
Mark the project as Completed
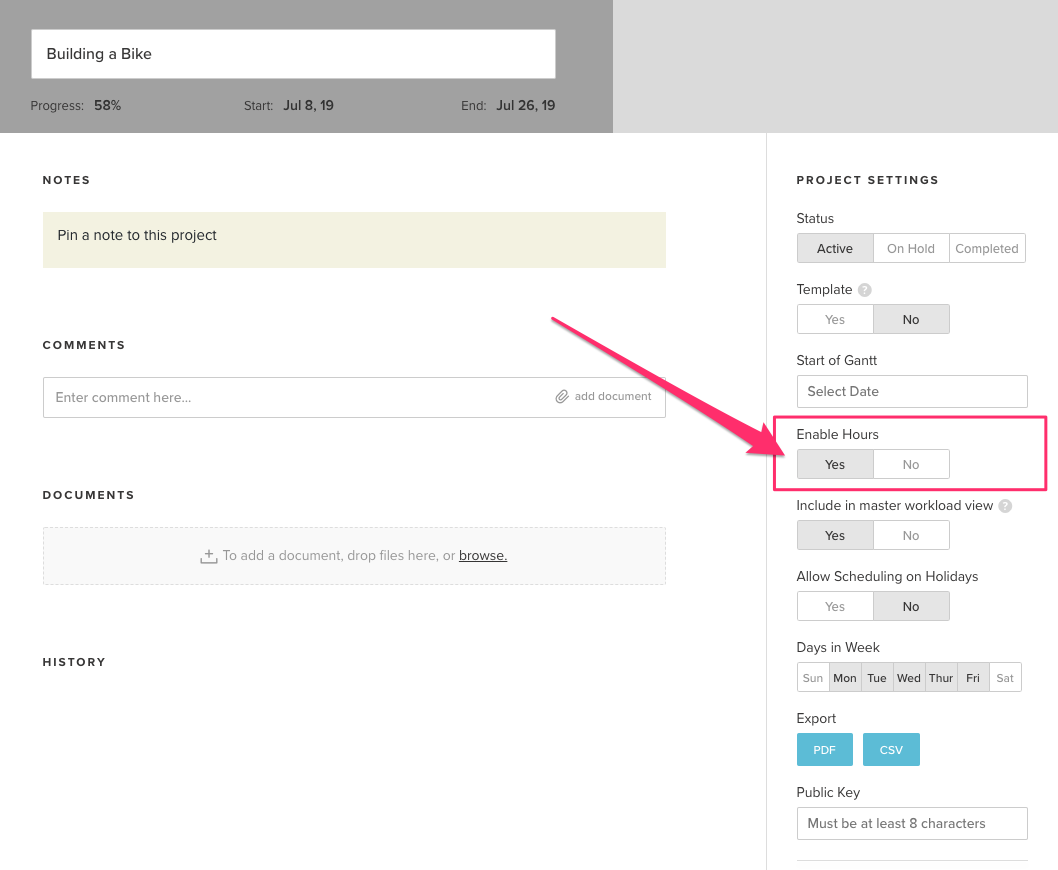pyautogui.click(x=986, y=248)
